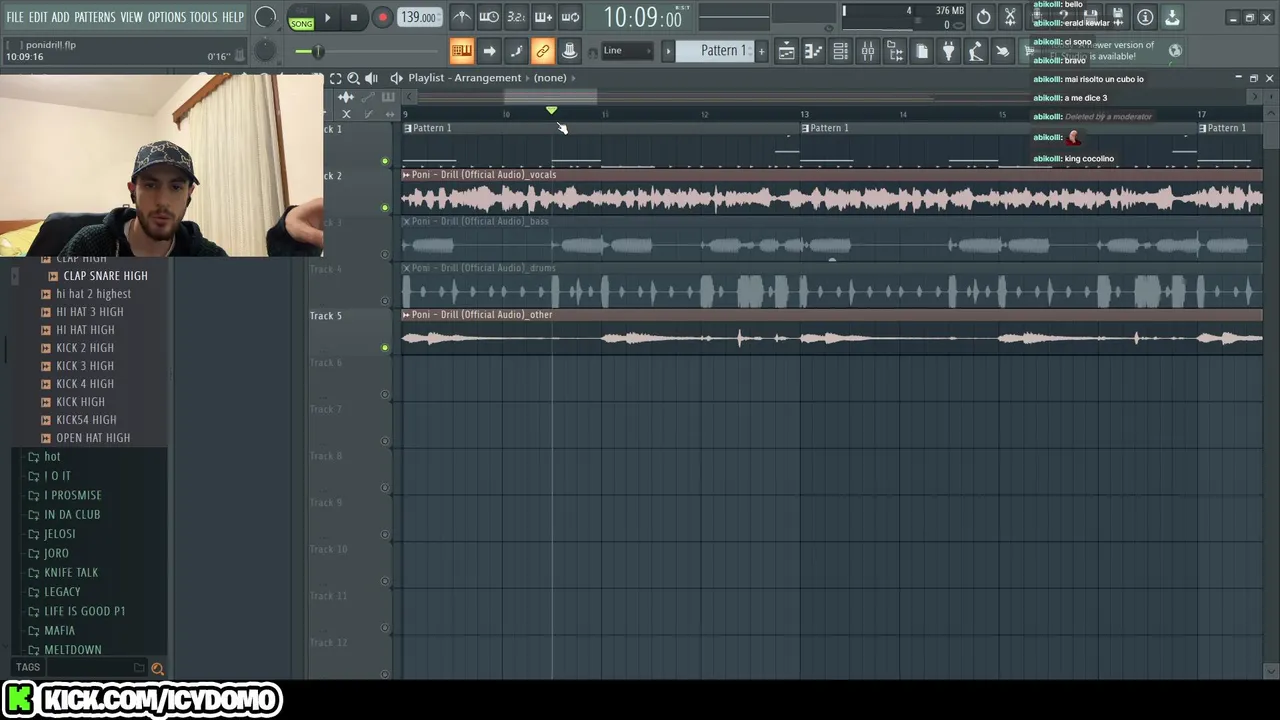This screenshot has height=720, width=1280.
Task: Open the Browser view icon
Action: point(895,51)
